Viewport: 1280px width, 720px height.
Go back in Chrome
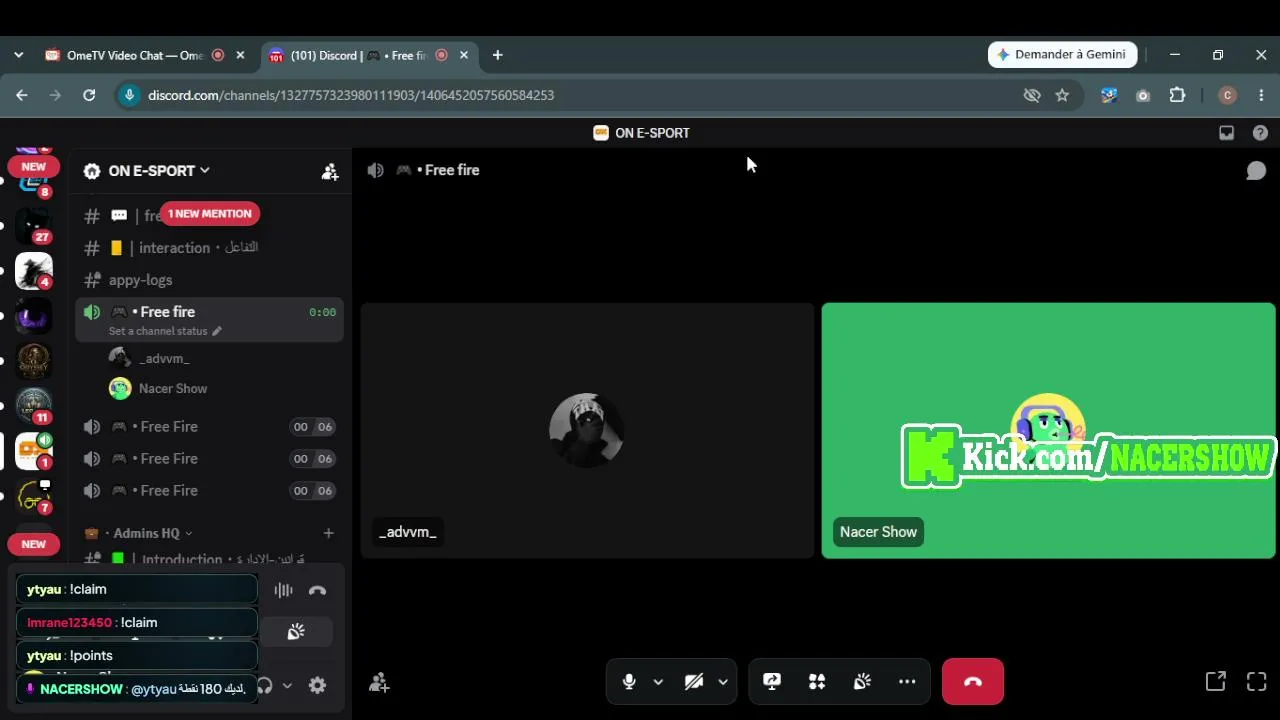coord(22,95)
